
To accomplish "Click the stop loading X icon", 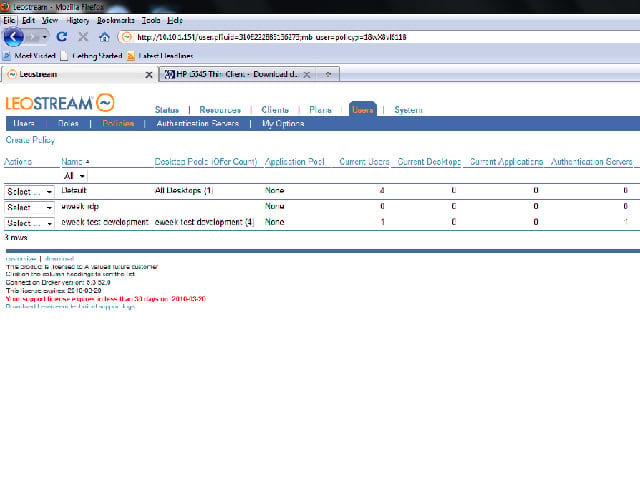I will tap(83, 37).
